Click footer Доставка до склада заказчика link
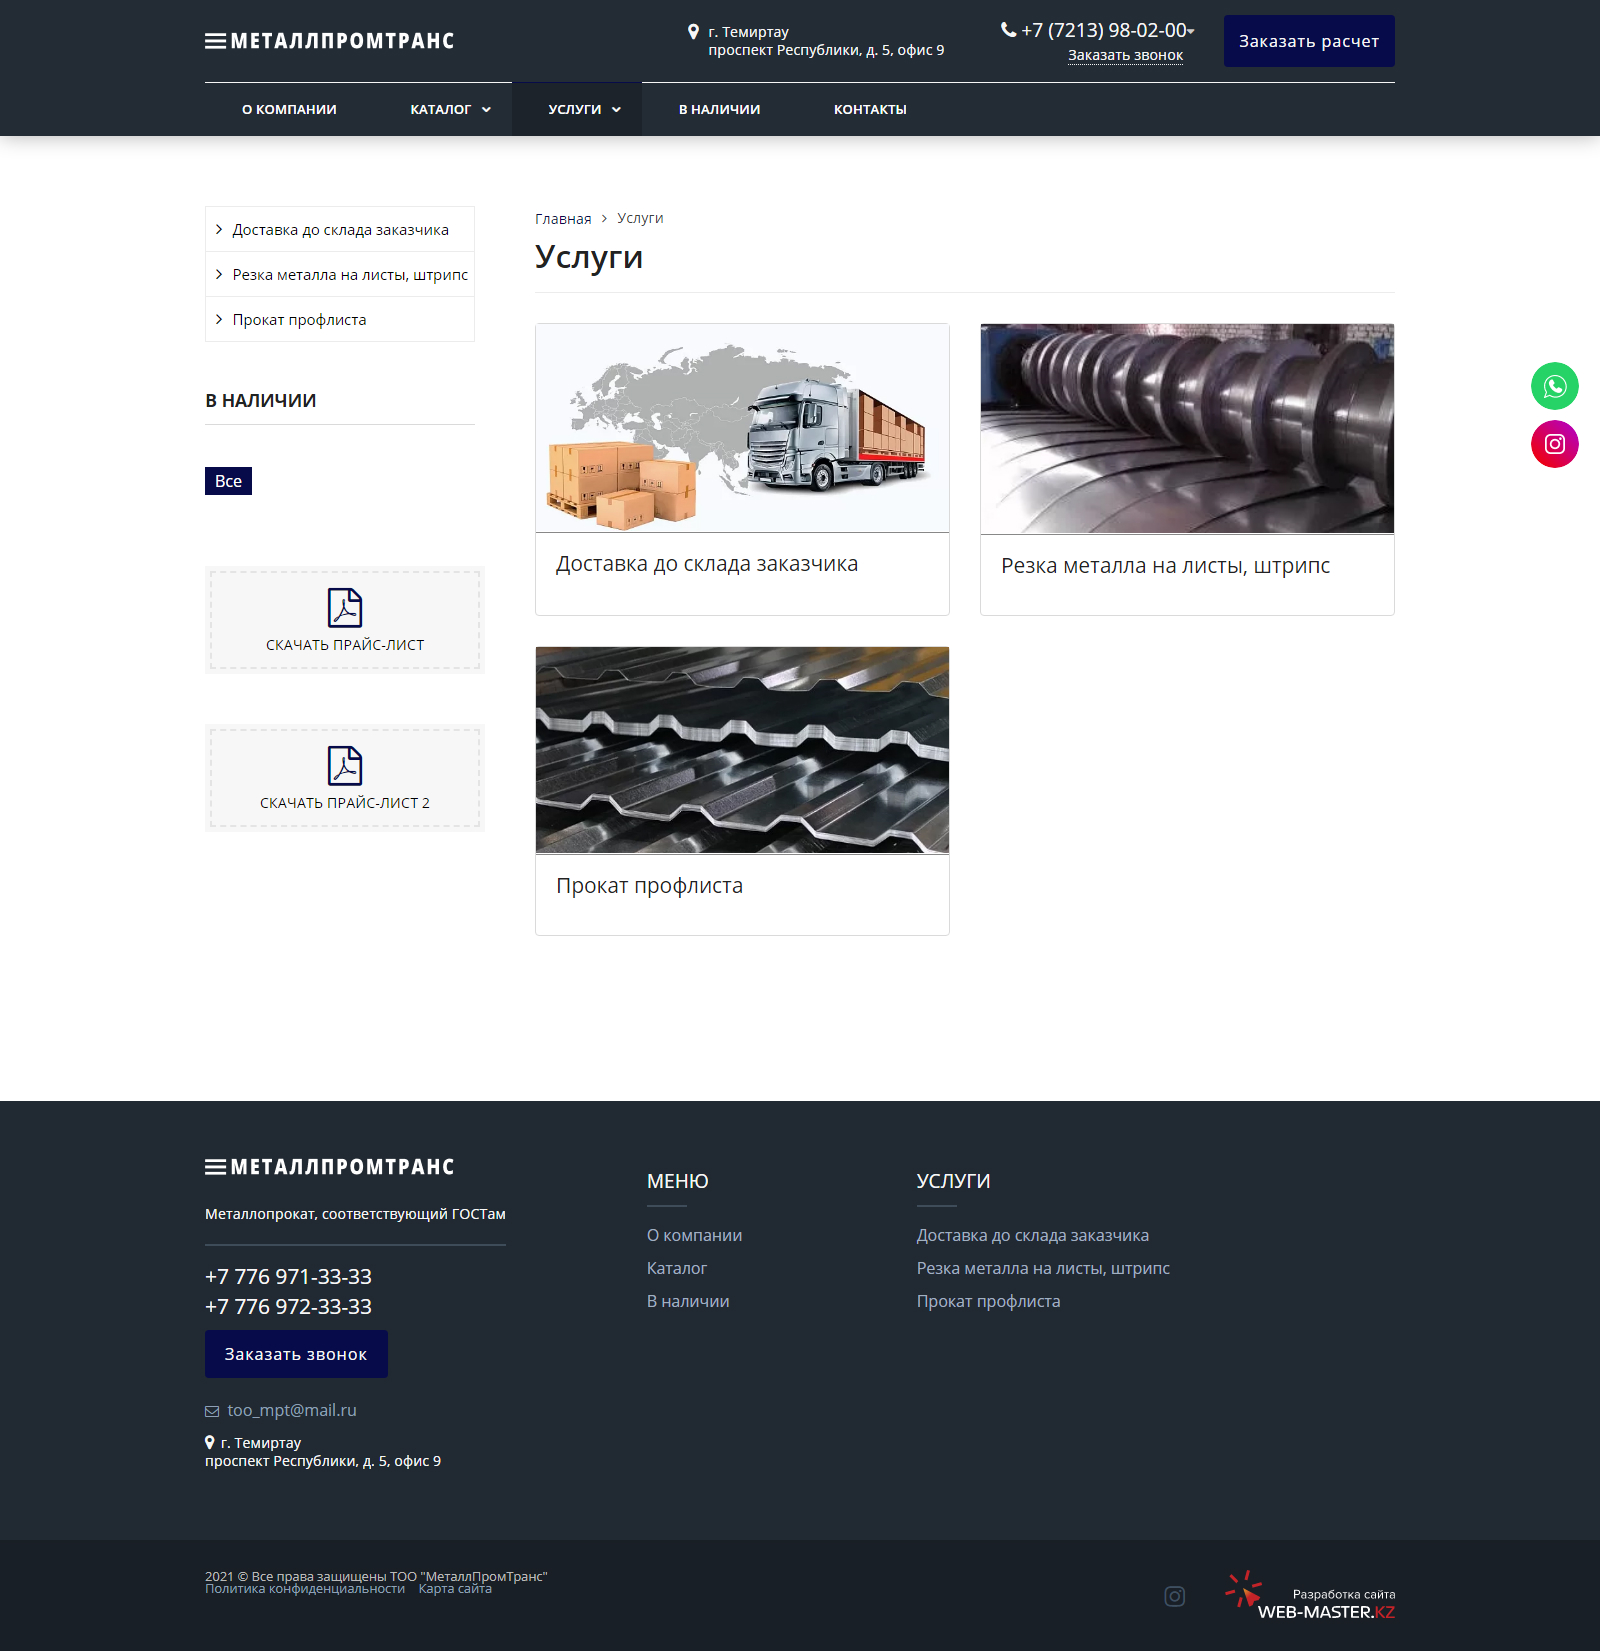Screen dimensions: 1600x1651 [x=1033, y=1235]
